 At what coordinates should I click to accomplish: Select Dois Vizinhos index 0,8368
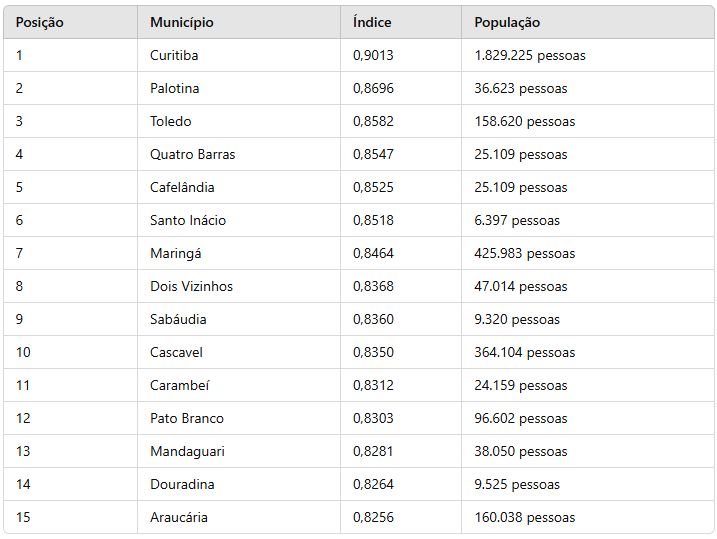pos(373,286)
